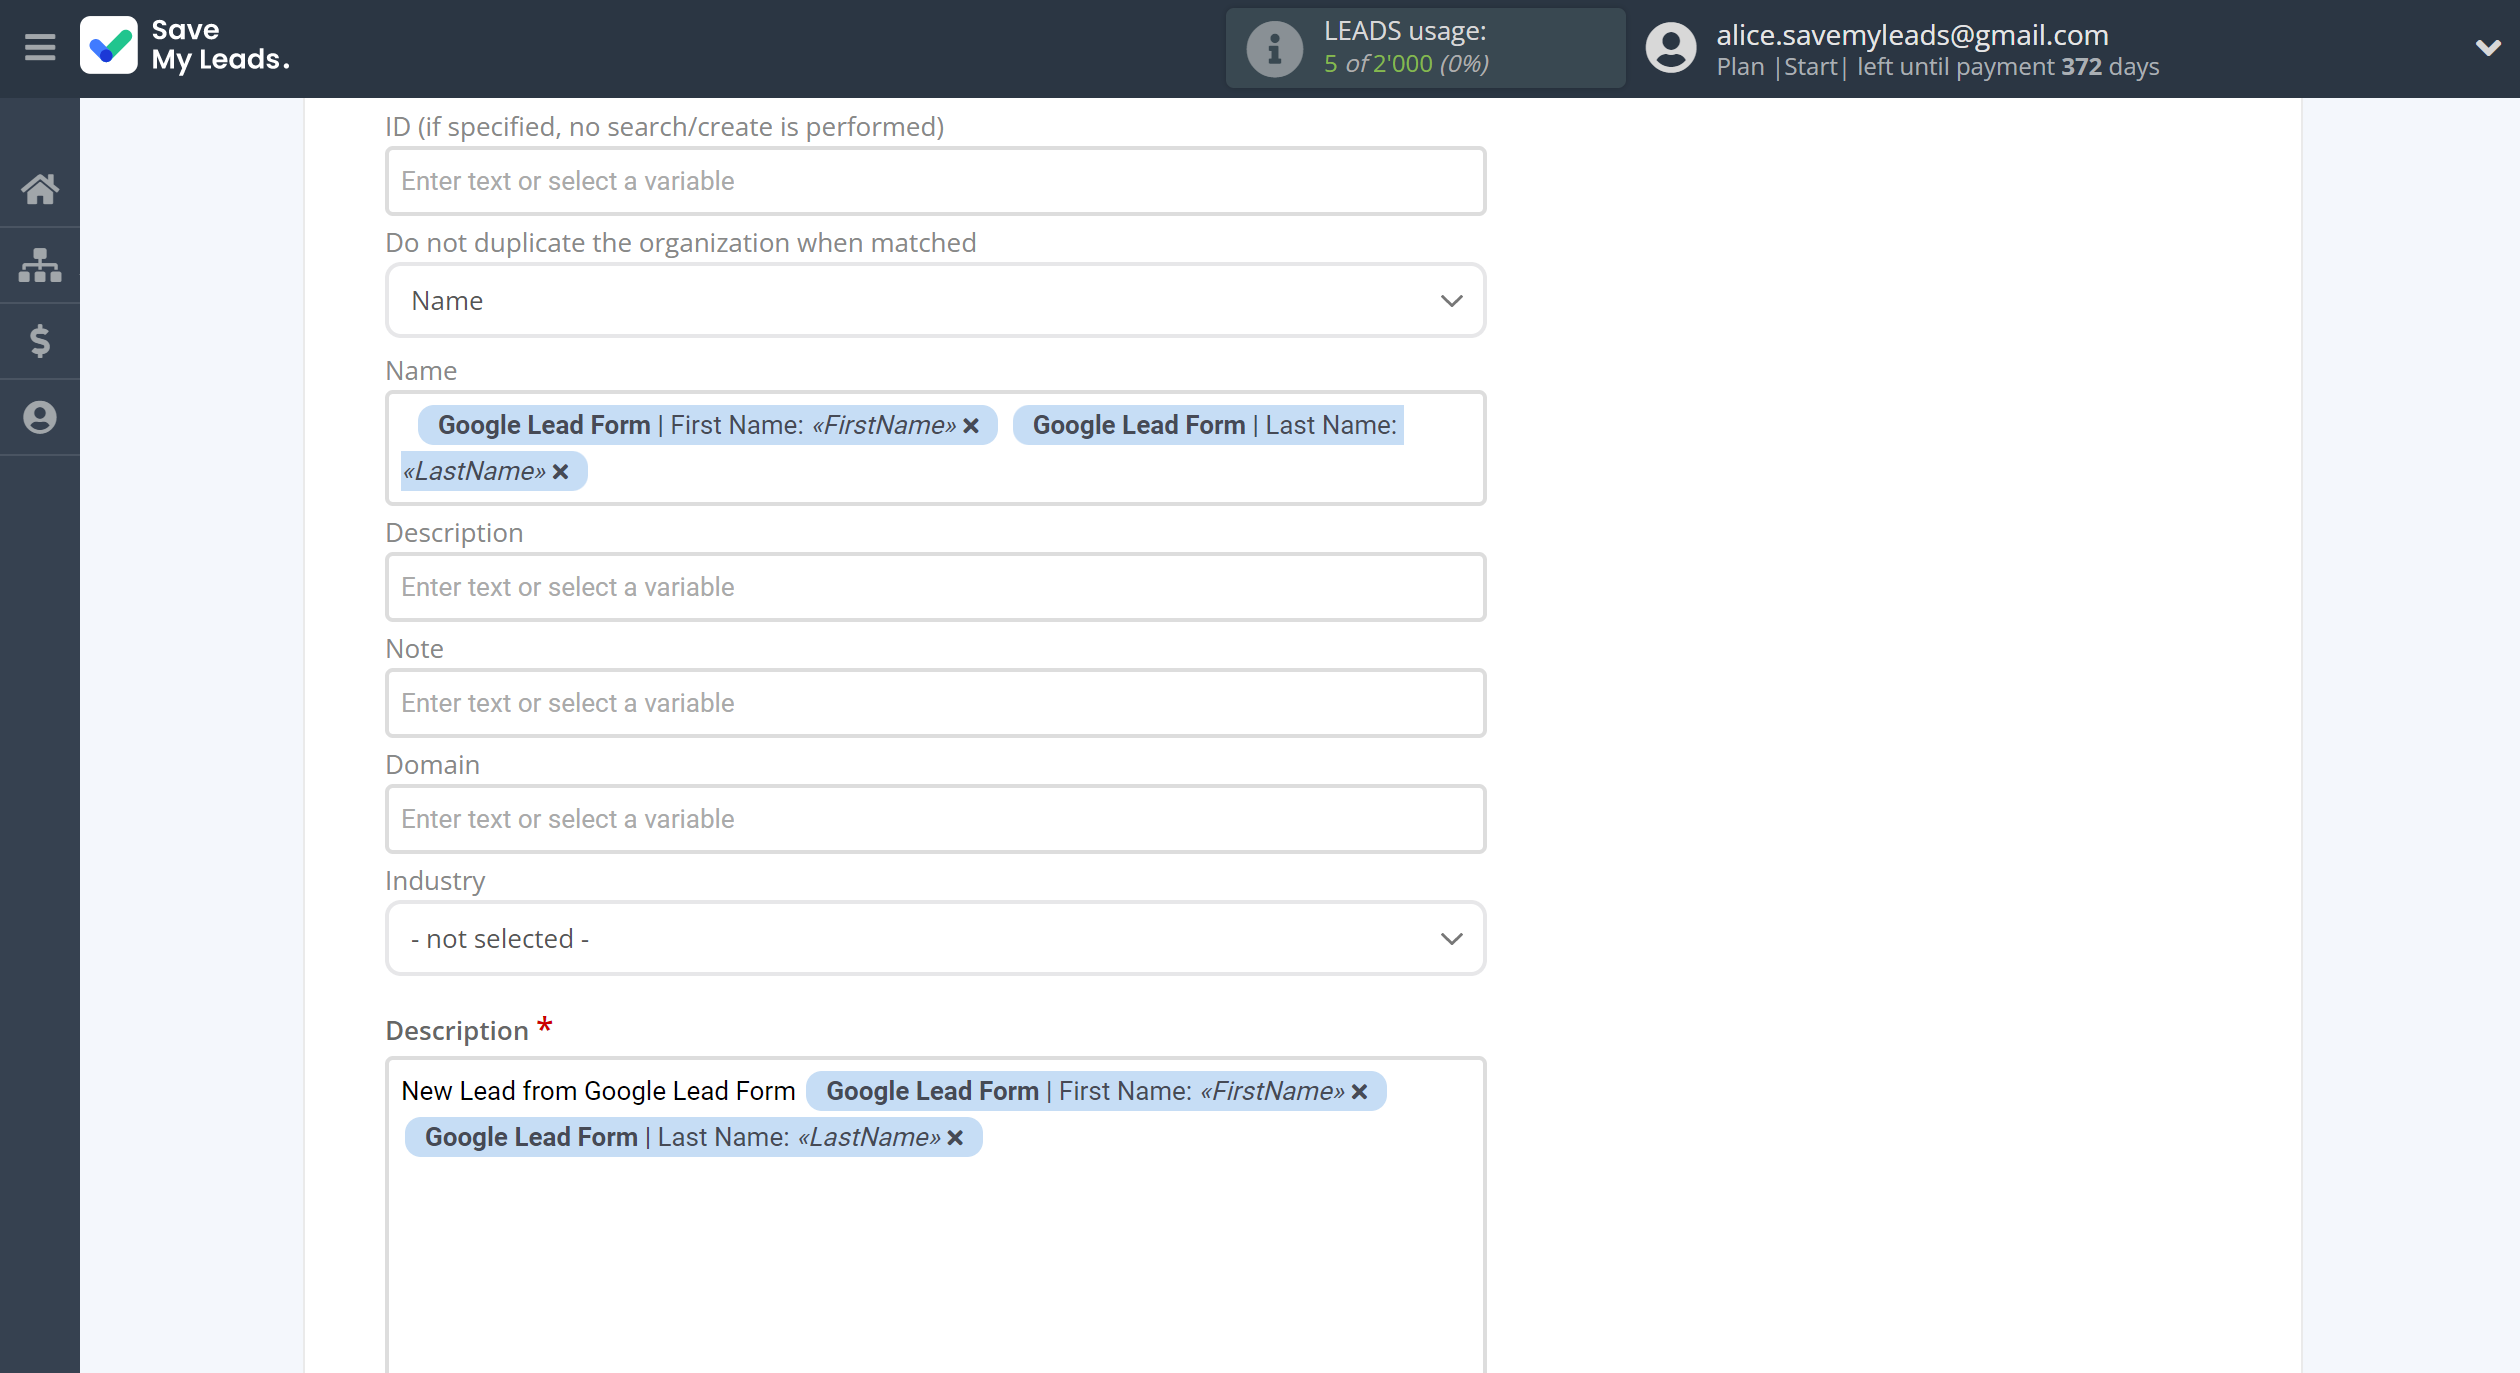
Task: Open the connections sitemap icon
Action: pyautogui.click(x=40, y=265)
